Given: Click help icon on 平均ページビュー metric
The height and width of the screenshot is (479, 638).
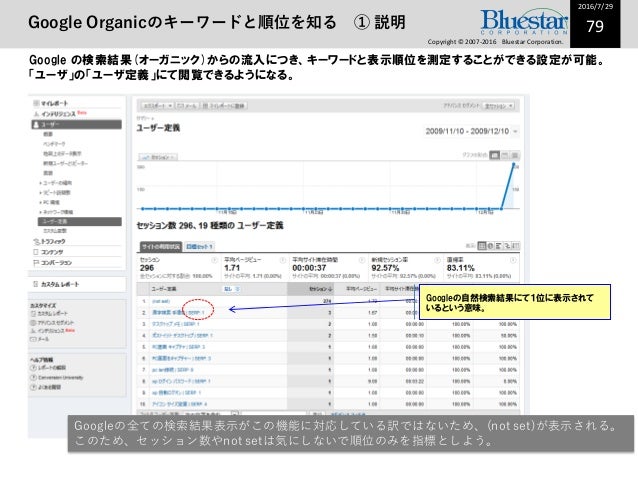Looking at the screenshot, I should pyautogui.click(x=282, y=260).
